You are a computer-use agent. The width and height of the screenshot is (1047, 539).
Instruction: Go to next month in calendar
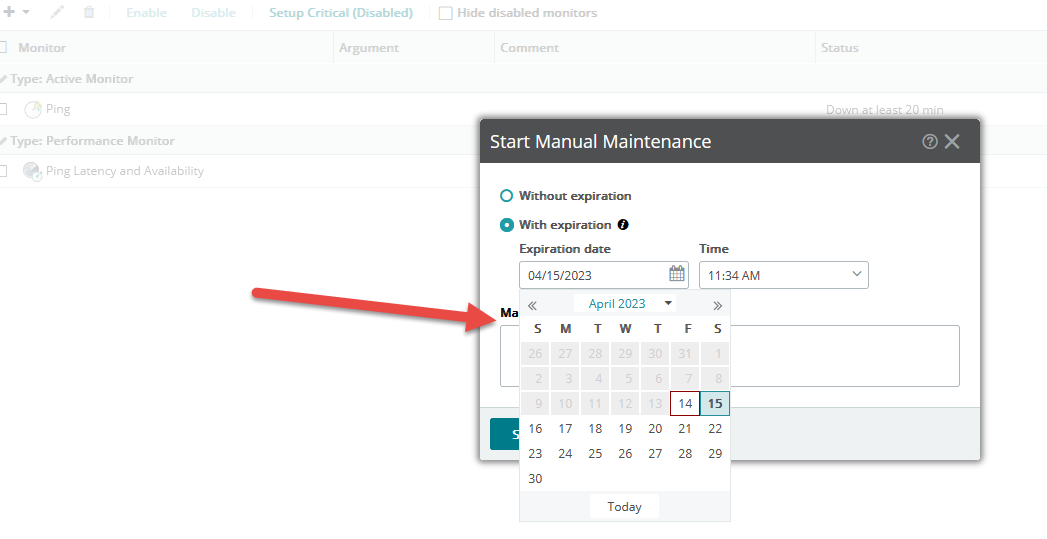[x=717, y=305]
